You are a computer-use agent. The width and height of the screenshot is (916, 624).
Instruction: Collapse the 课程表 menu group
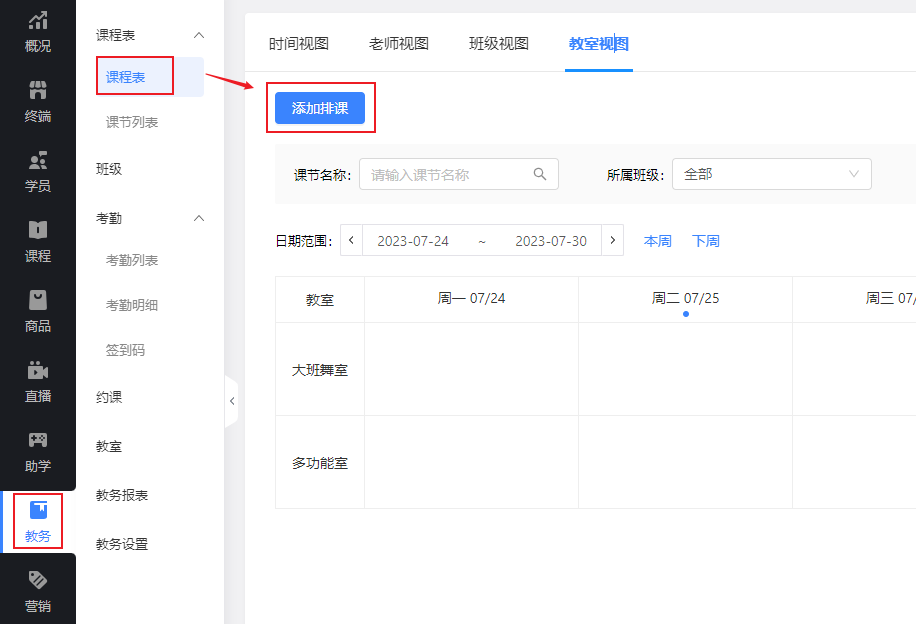pos(198,35)
